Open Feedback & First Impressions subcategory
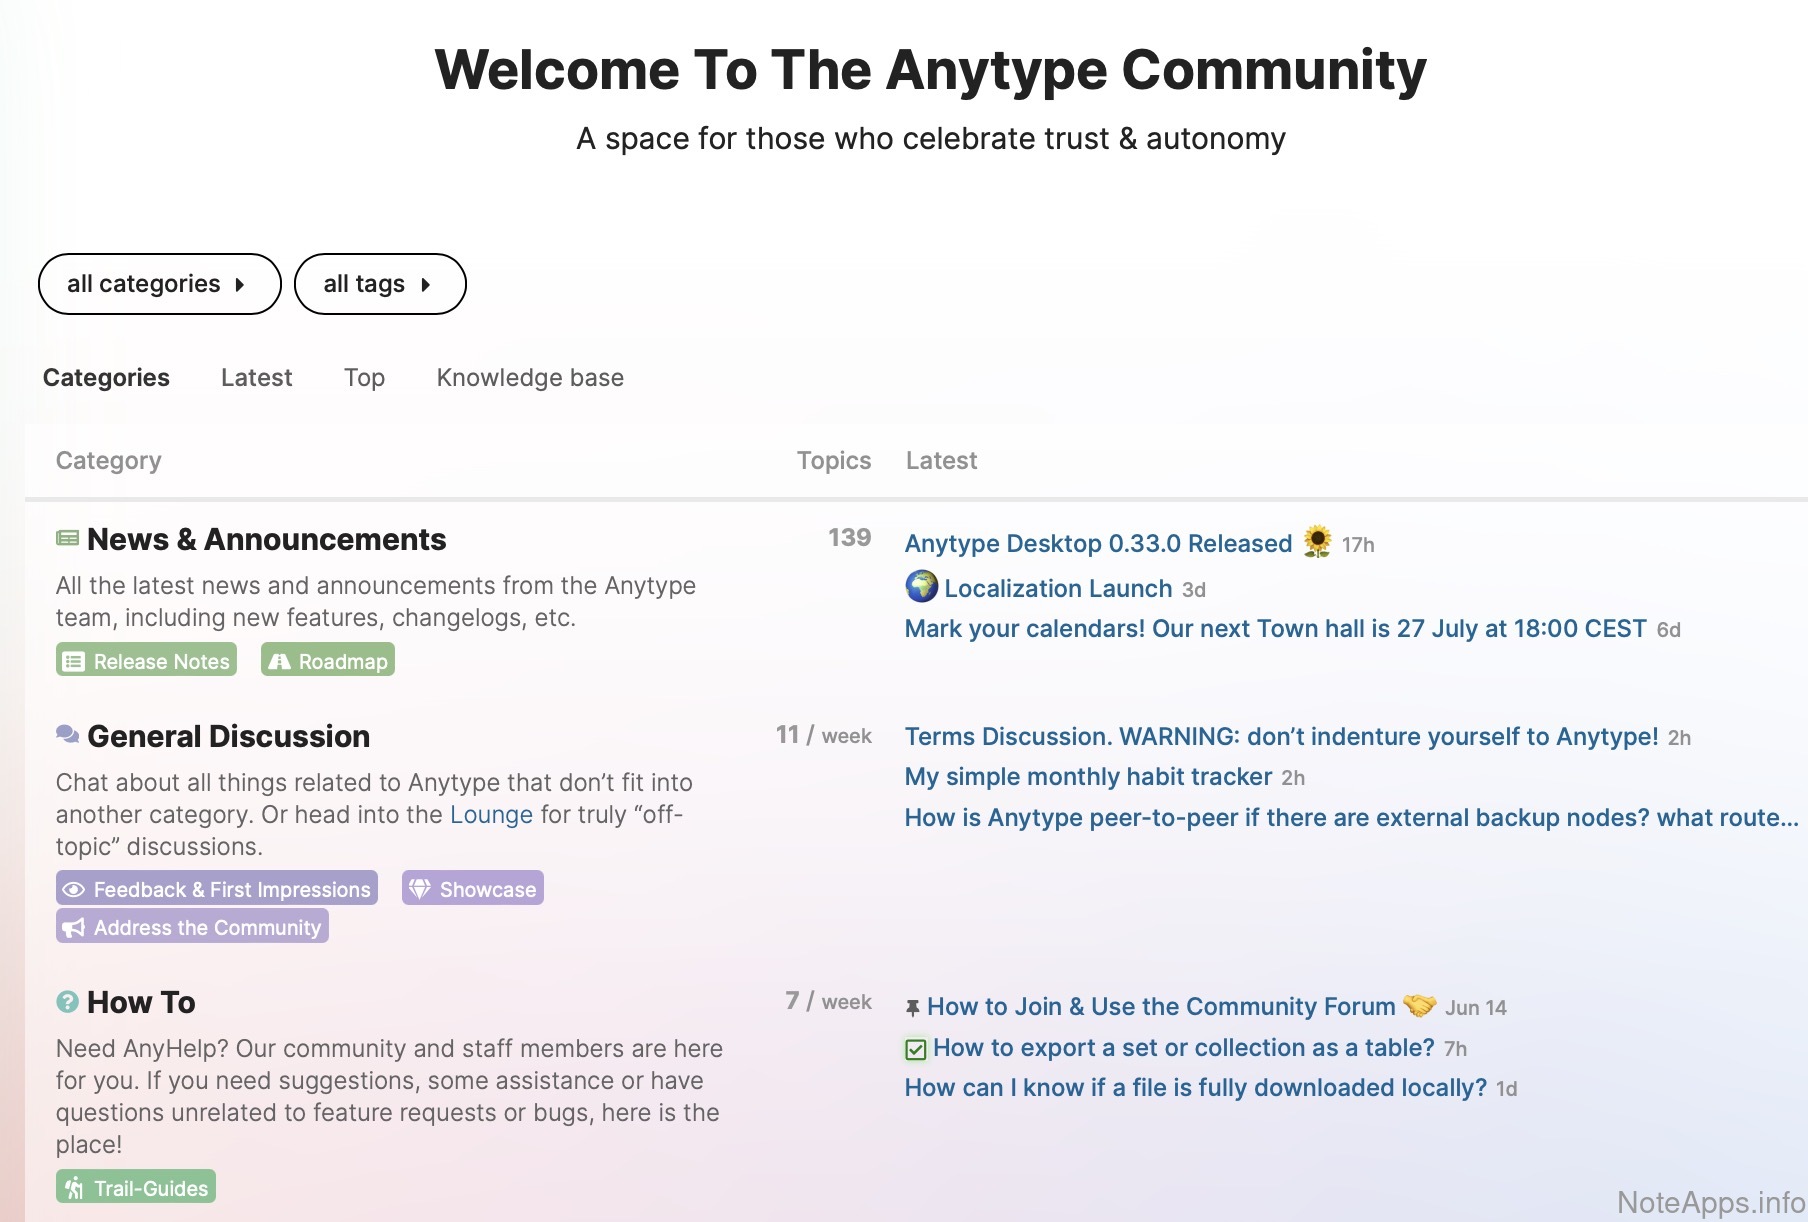Screen dimensions: 1808x1222 tap(217, 888)
